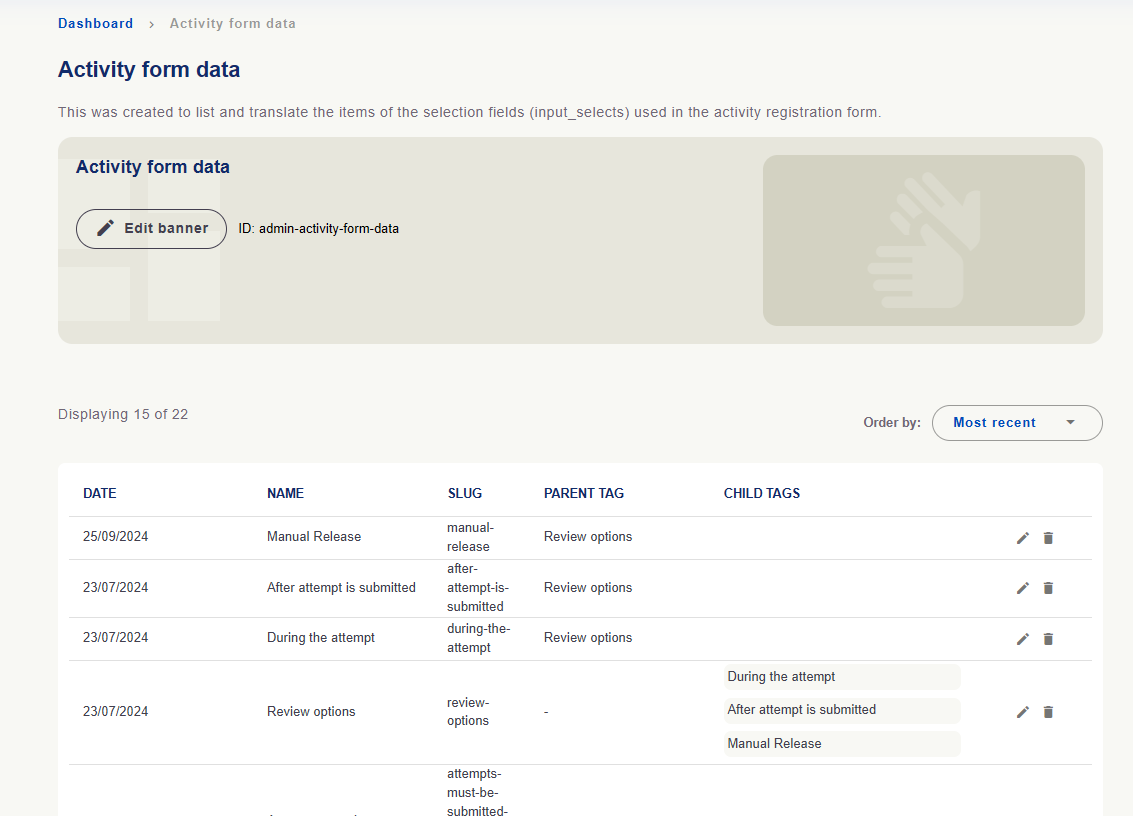
Task: Click the Displaying 15 of 22 count
Action: coord(123,414)
